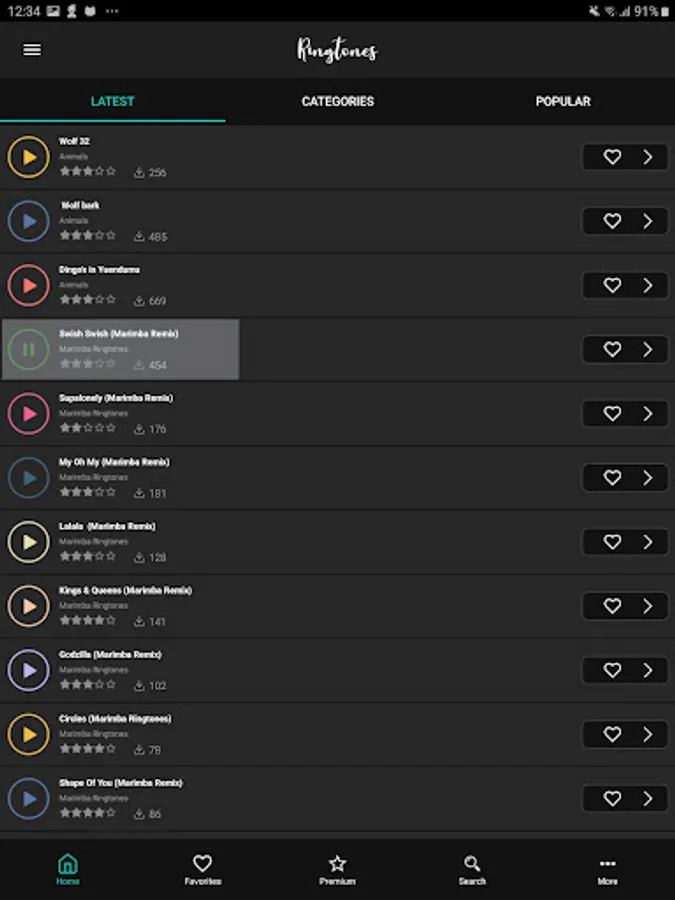Switch to the Categories tab
Screen dimensions: 675x900
pyautogui.click(x=337, y=101)
